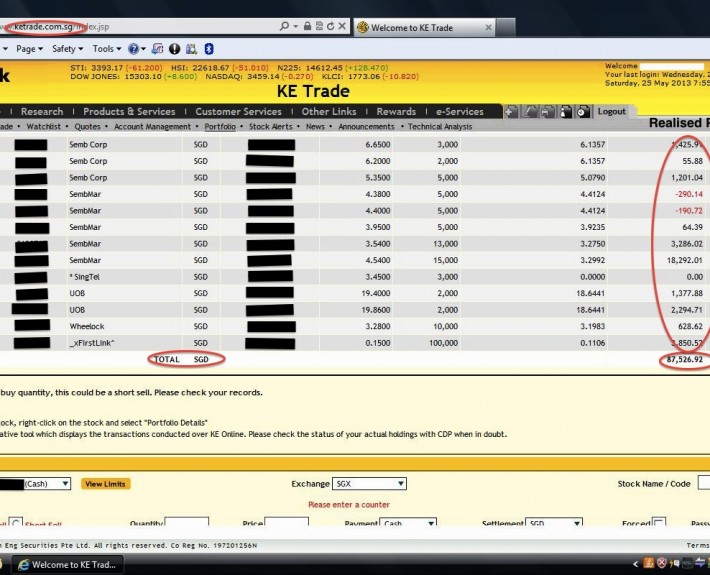This screenshot has height=575, width=710.
Task: Click the Stock Name / Code field
Action: coord(703,484)
